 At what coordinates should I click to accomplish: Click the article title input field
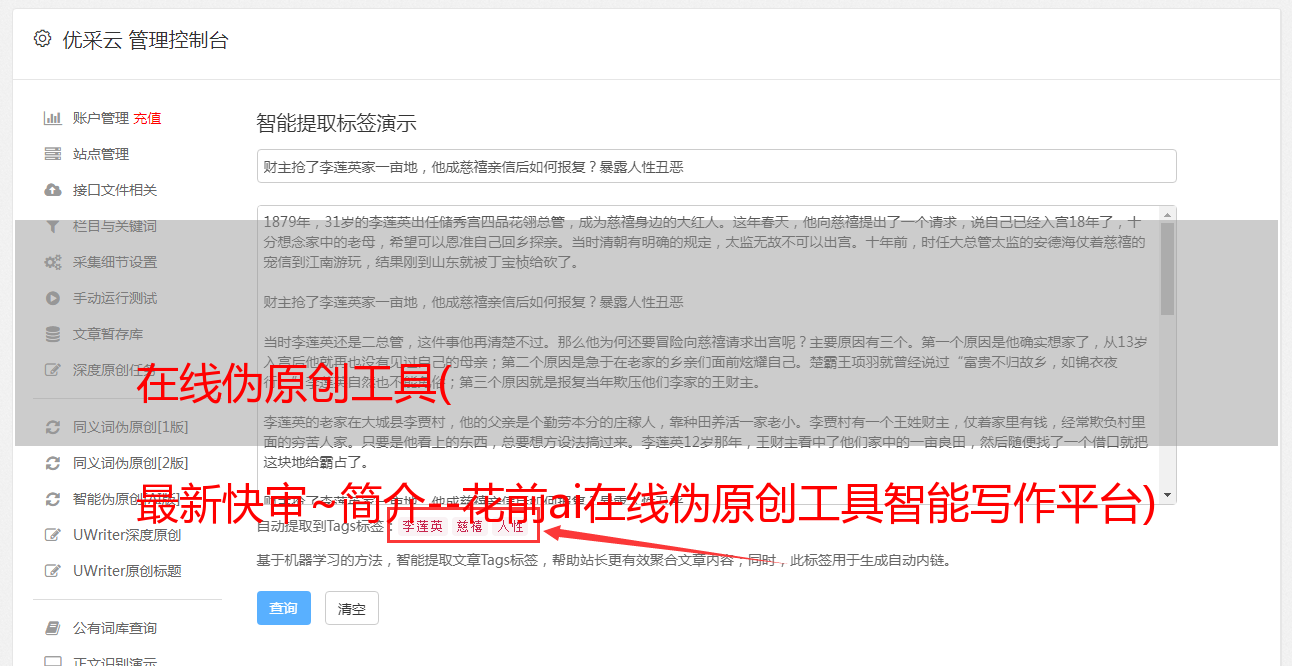(716, 166)
